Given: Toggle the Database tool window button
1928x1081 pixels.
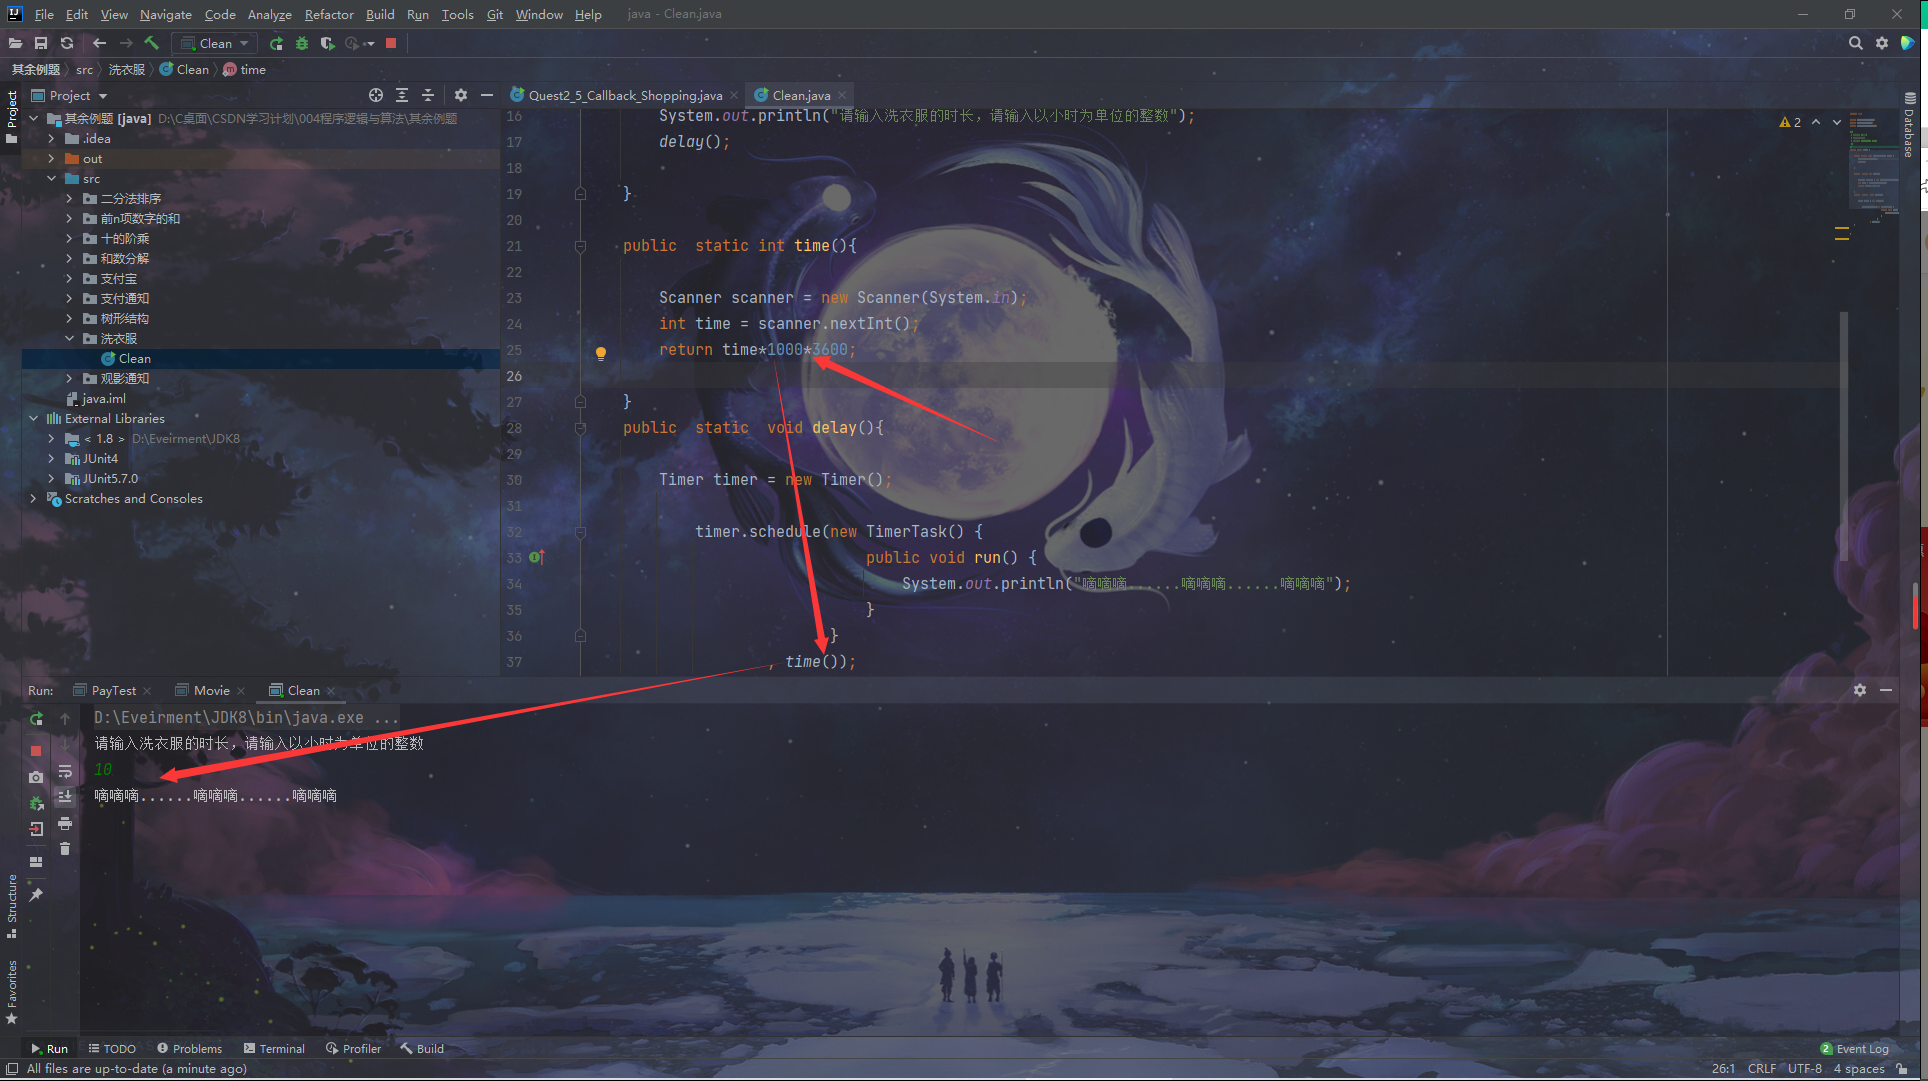Looking at the screenshot, I should click(1909, 124).
